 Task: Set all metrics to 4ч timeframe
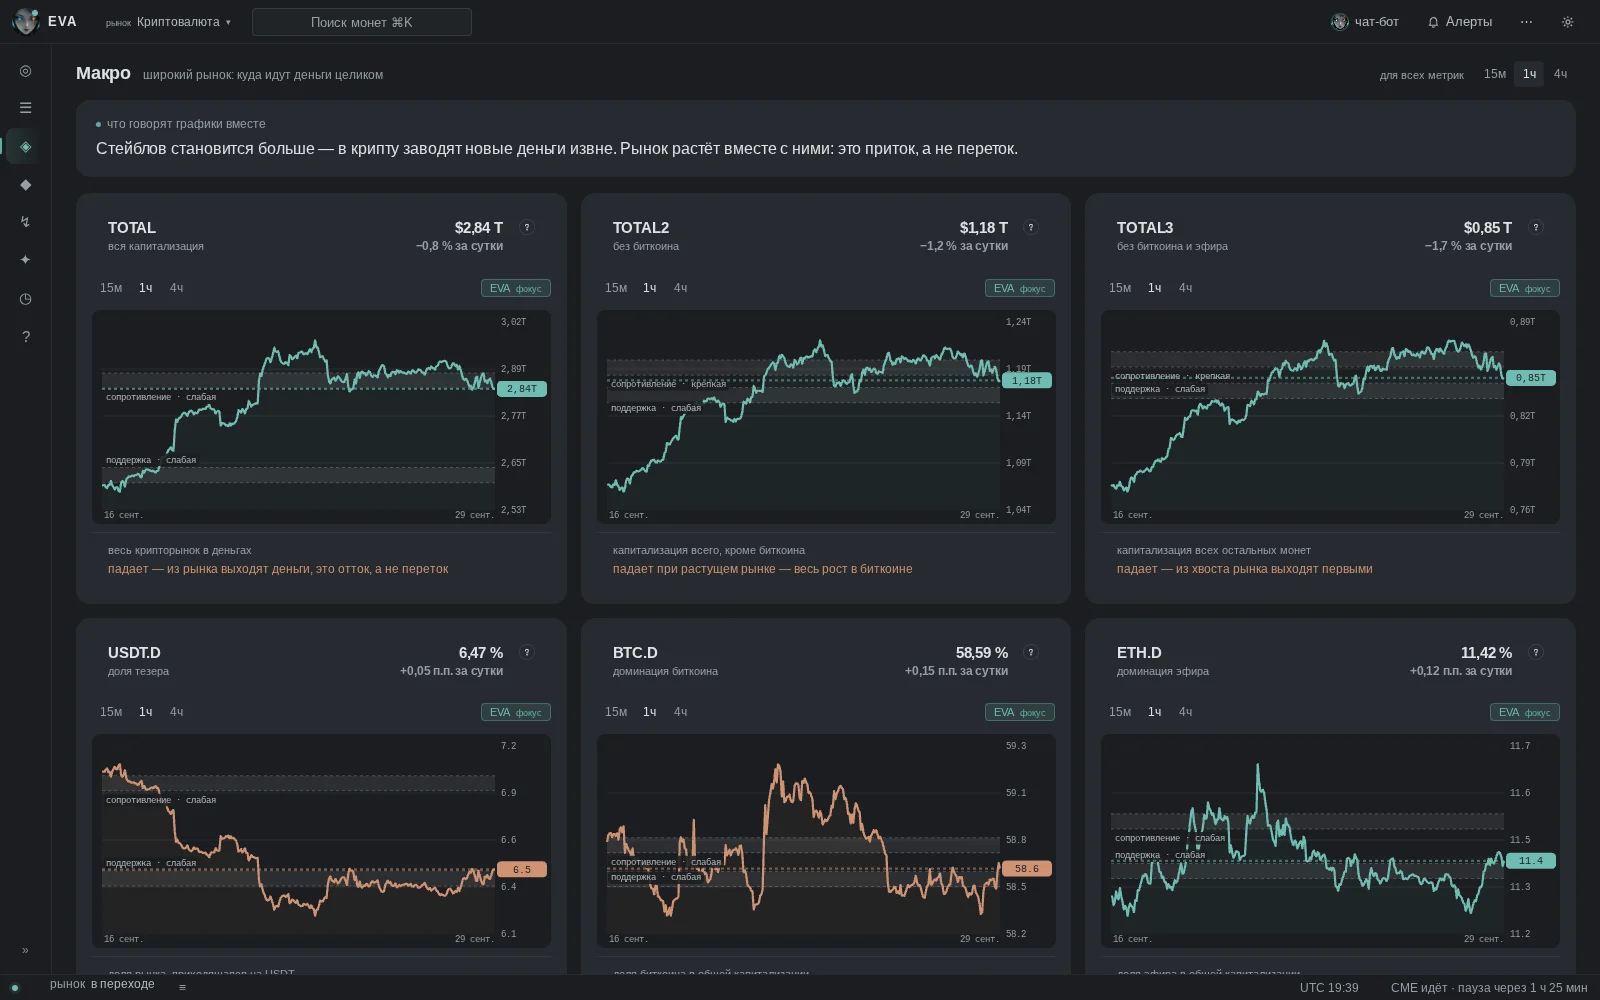(x=1560, y=74)
